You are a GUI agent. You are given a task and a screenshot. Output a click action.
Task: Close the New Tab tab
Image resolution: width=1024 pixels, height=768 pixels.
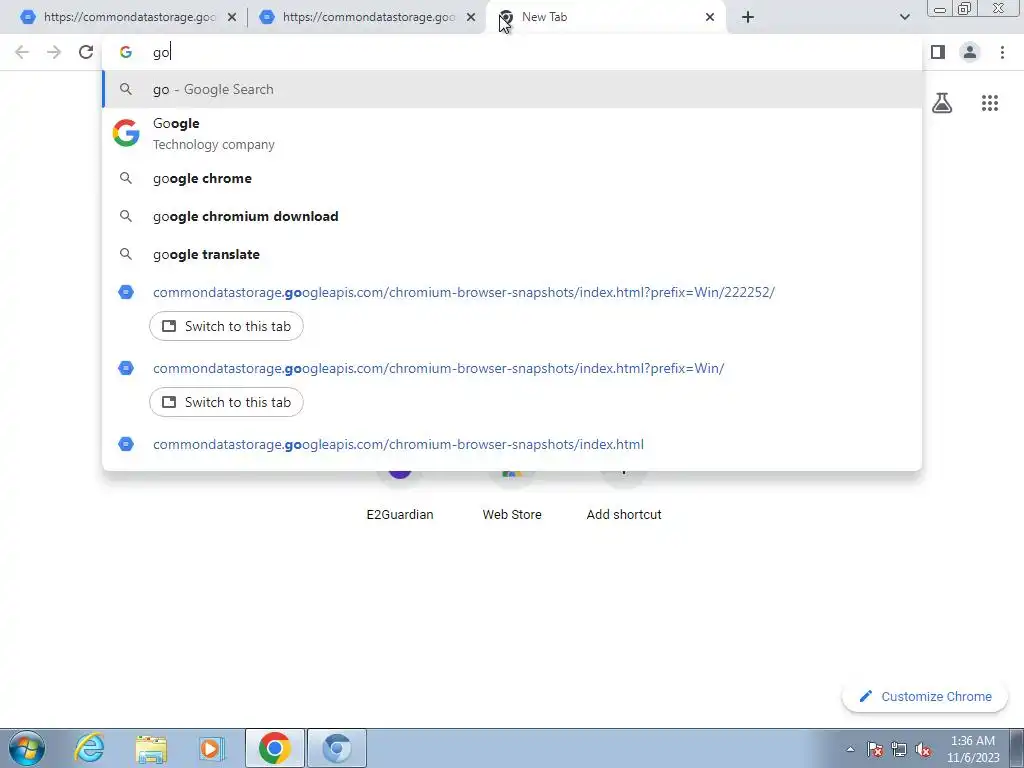coord(710,17)
